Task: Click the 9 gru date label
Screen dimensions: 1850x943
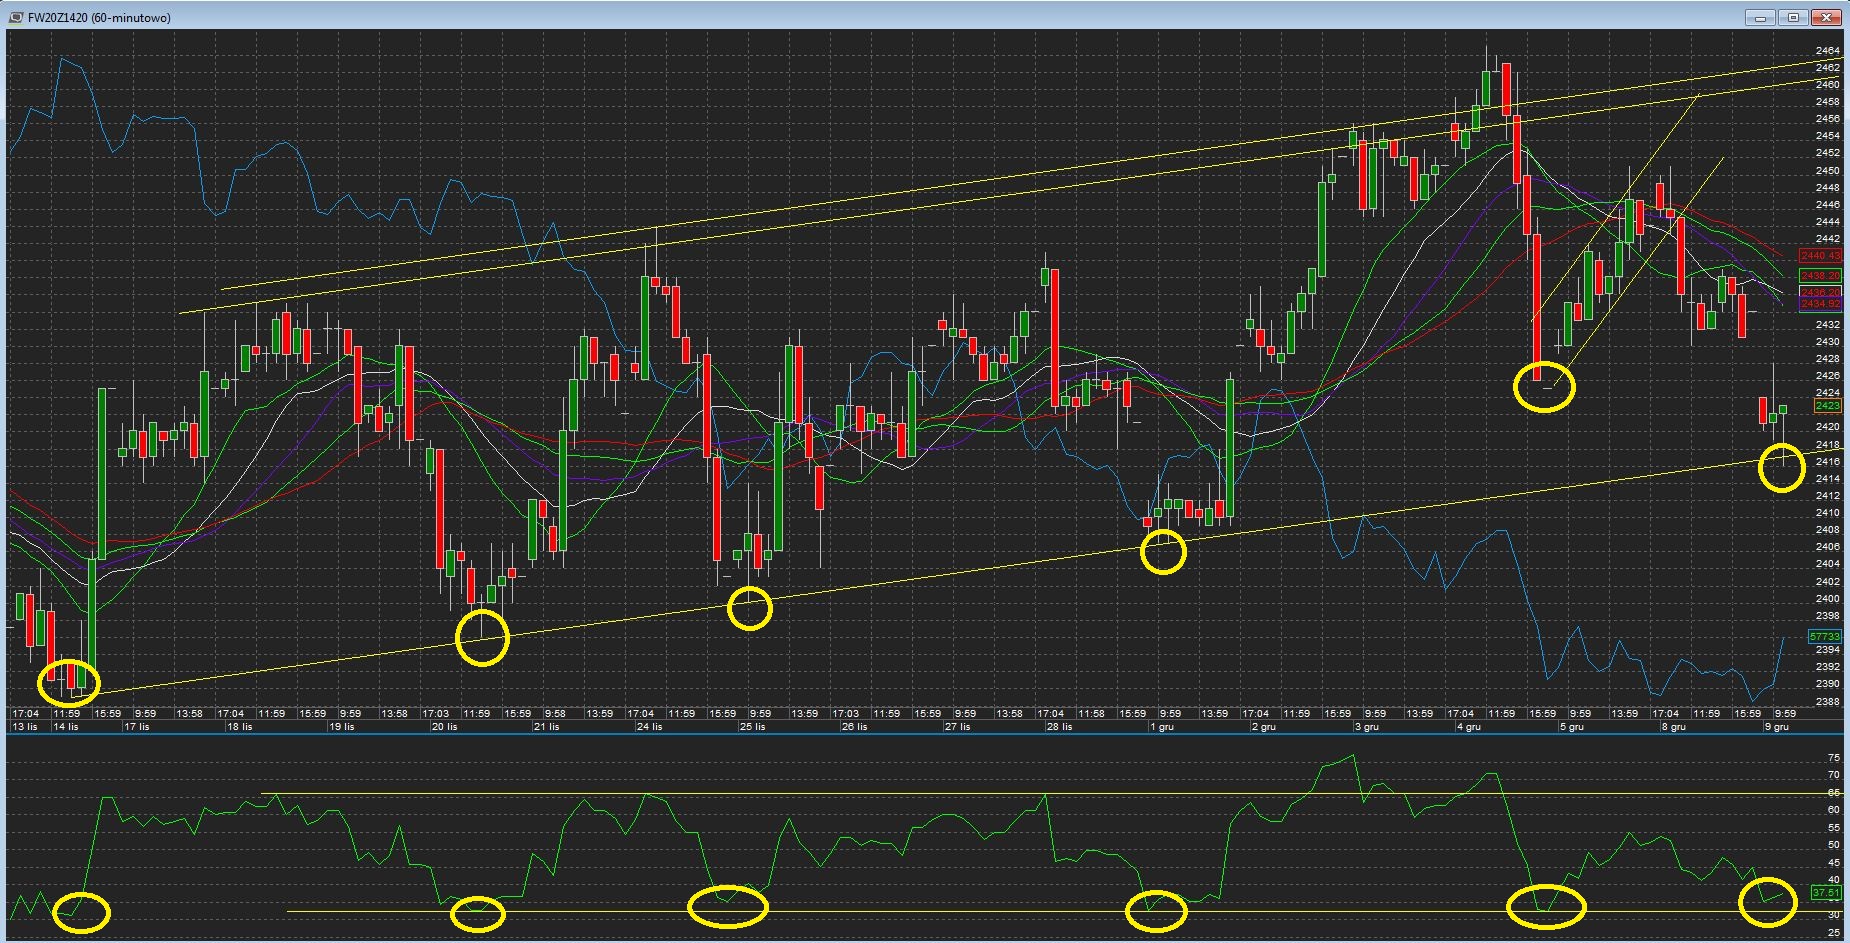Action: pos(1776,727)
